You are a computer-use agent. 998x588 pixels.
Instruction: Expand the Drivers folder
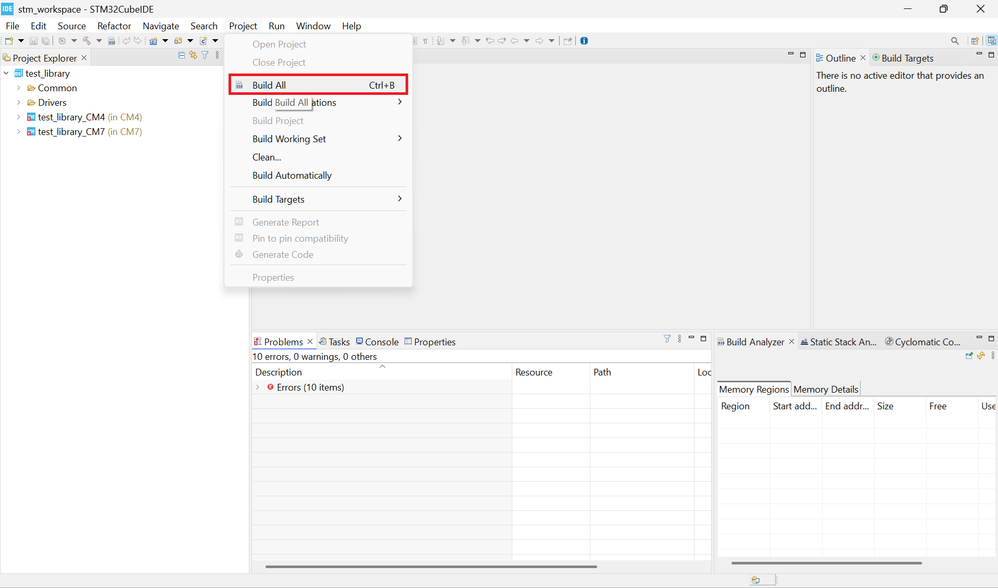tap(18, 102)
